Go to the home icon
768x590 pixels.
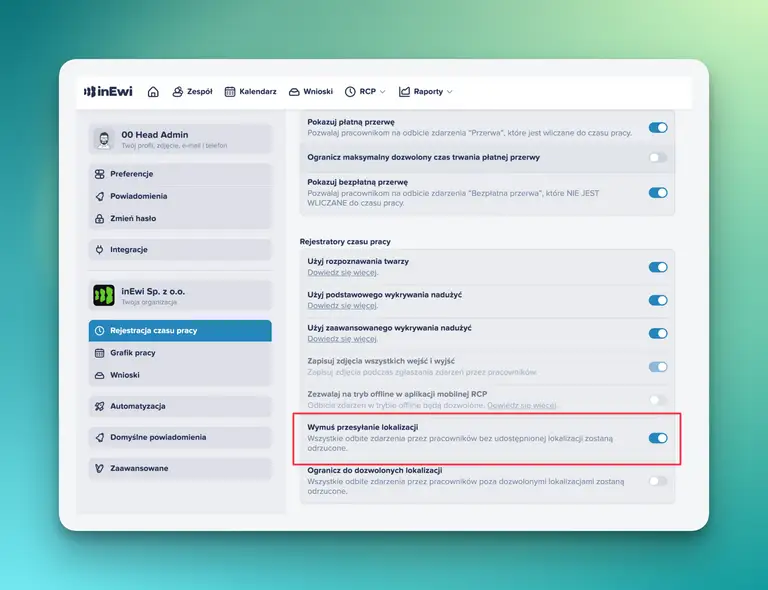(x=153, y=91)
